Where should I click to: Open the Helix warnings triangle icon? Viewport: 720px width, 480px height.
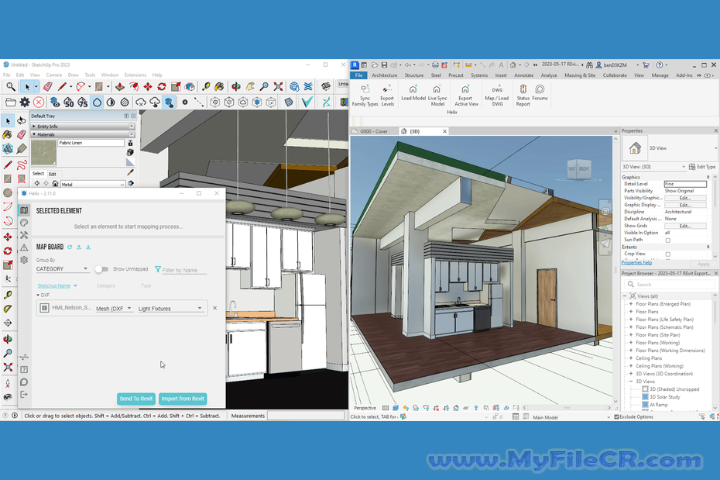coord(24,248)
